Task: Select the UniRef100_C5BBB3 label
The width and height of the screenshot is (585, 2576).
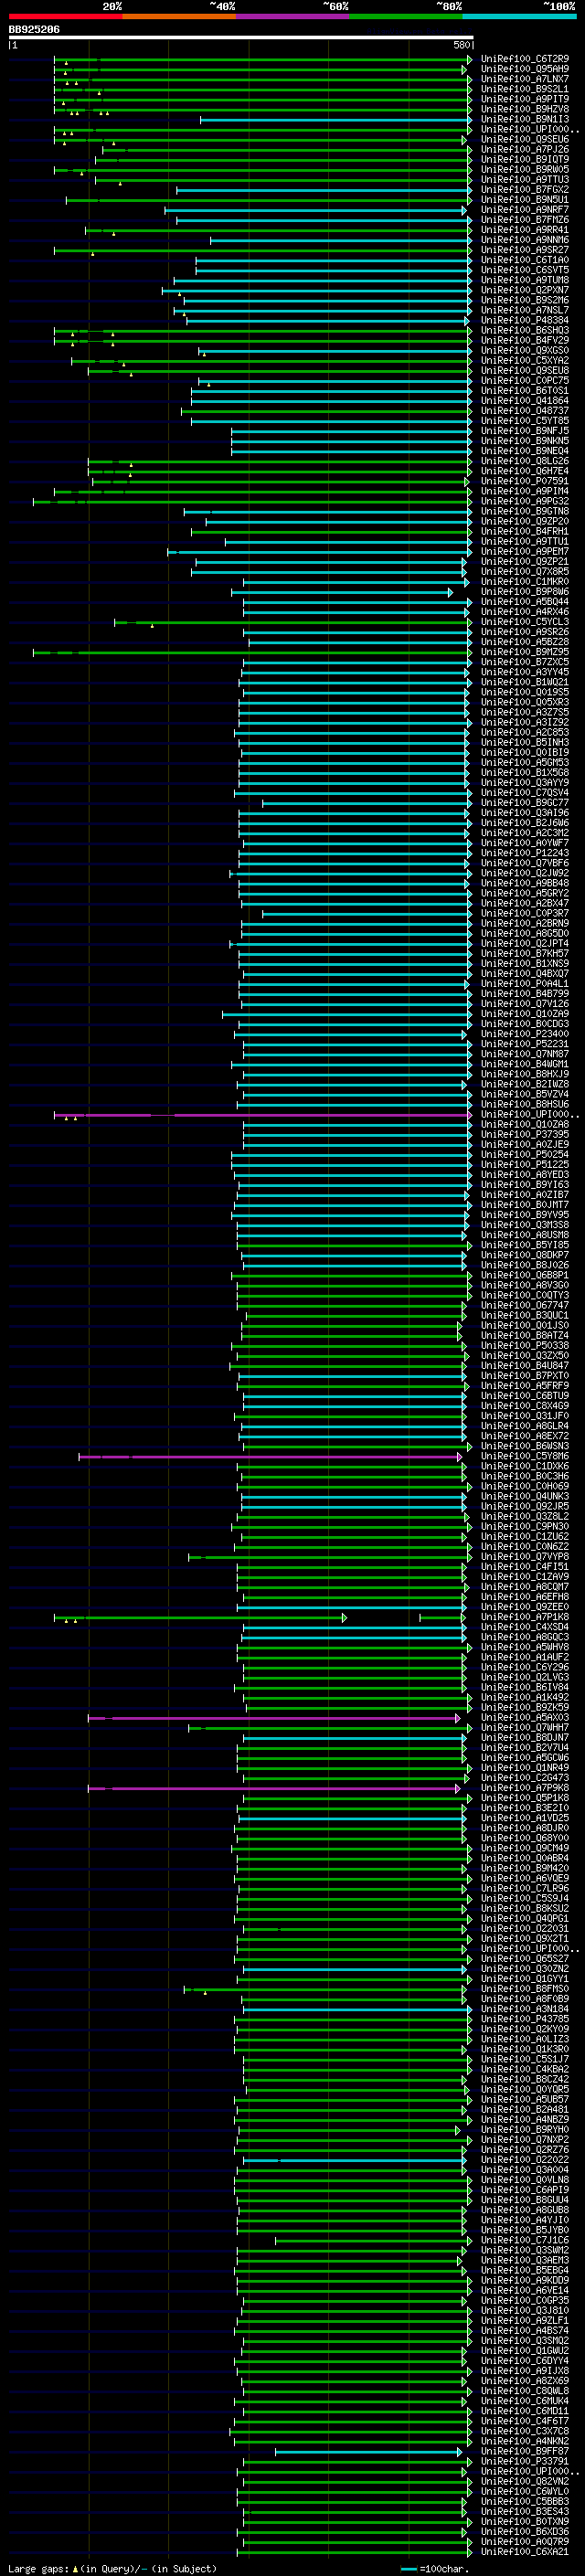Action: [525, 2502]
